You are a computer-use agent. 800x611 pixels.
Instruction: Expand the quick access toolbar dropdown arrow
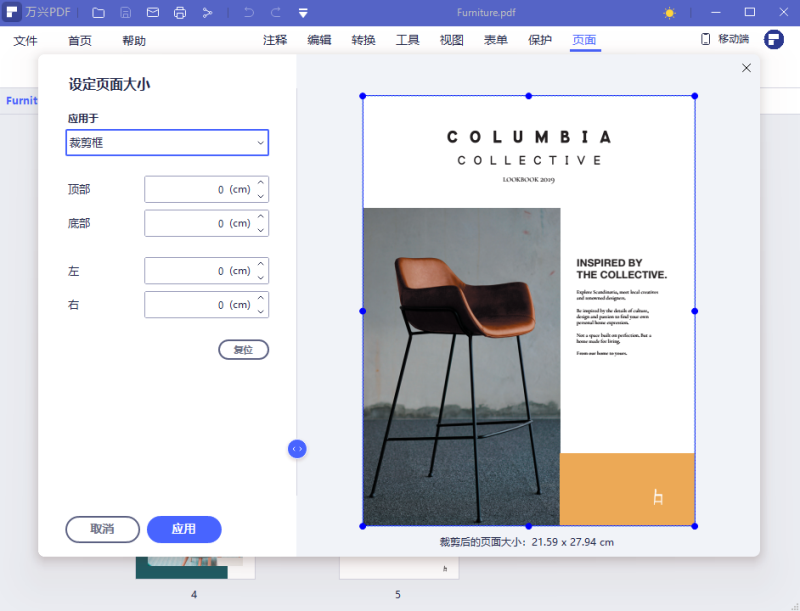coord(303,13)
